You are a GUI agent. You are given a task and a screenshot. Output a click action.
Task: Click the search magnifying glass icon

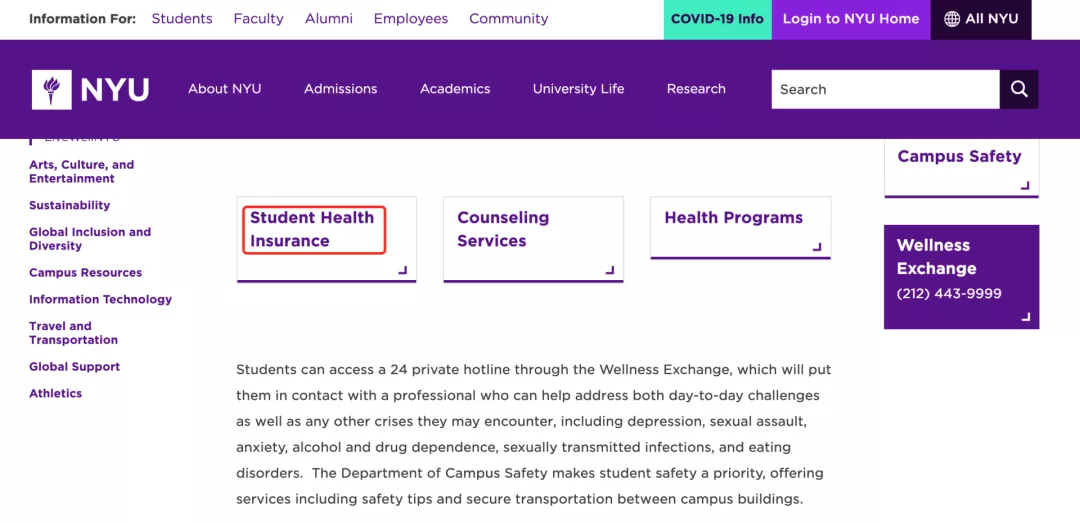[1019, 89]
